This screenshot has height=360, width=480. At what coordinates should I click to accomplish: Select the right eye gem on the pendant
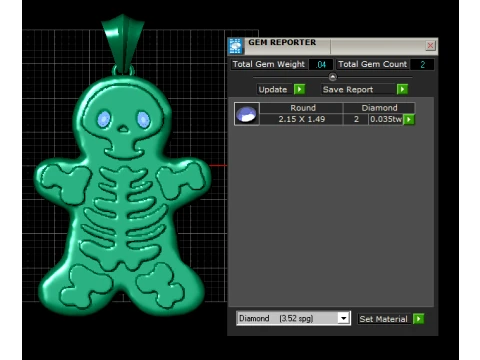coord(144,120)
